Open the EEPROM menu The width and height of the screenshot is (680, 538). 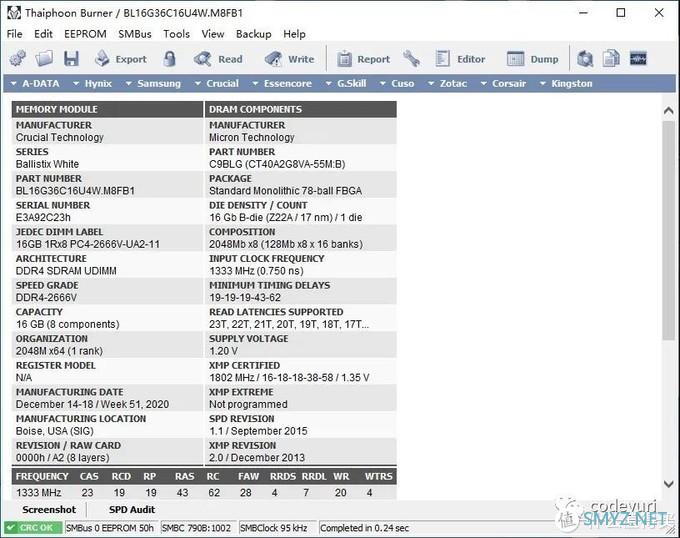click(85, 34)
